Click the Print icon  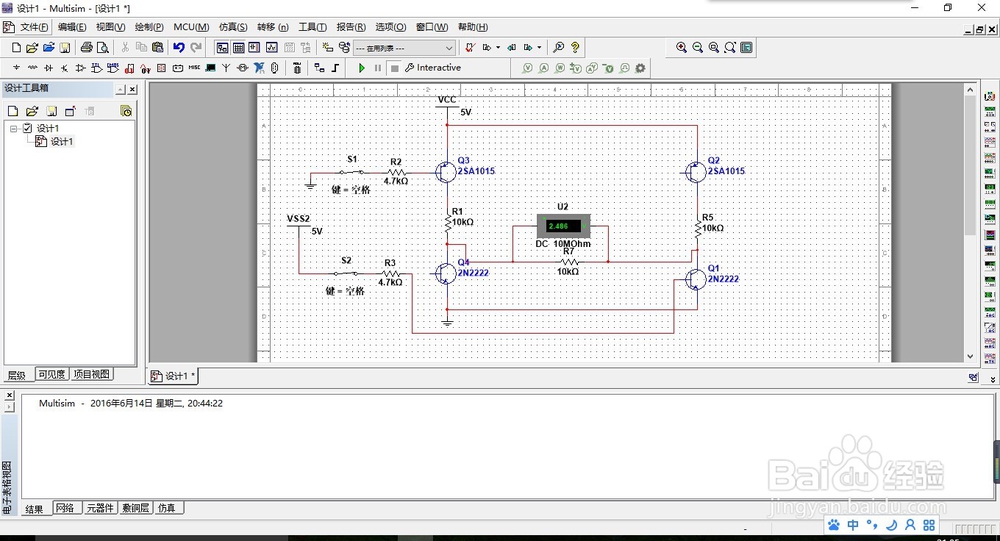(x=86, y=47)
